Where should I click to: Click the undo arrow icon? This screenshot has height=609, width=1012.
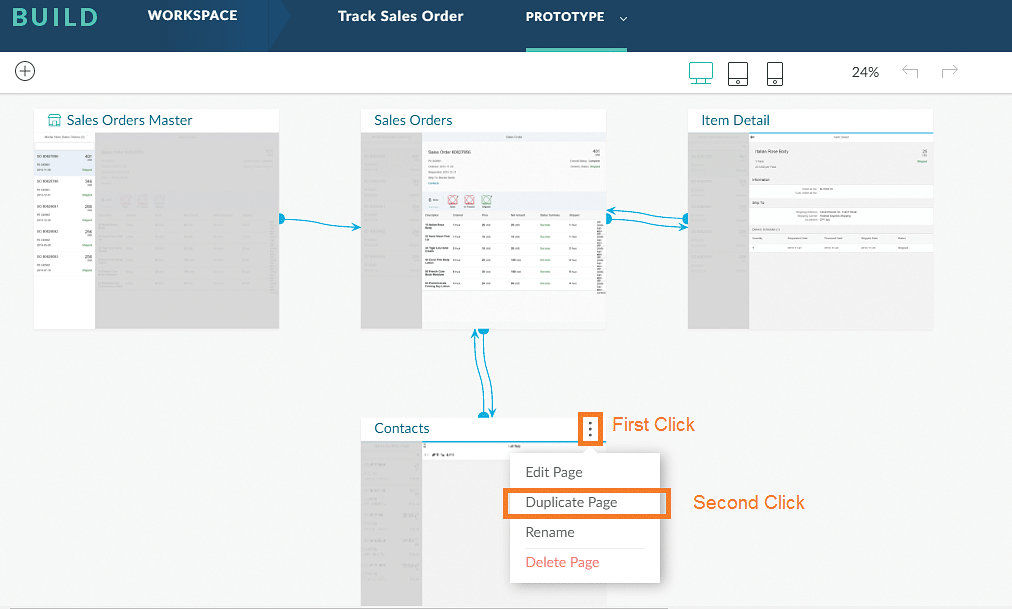[x=910, y=72]
